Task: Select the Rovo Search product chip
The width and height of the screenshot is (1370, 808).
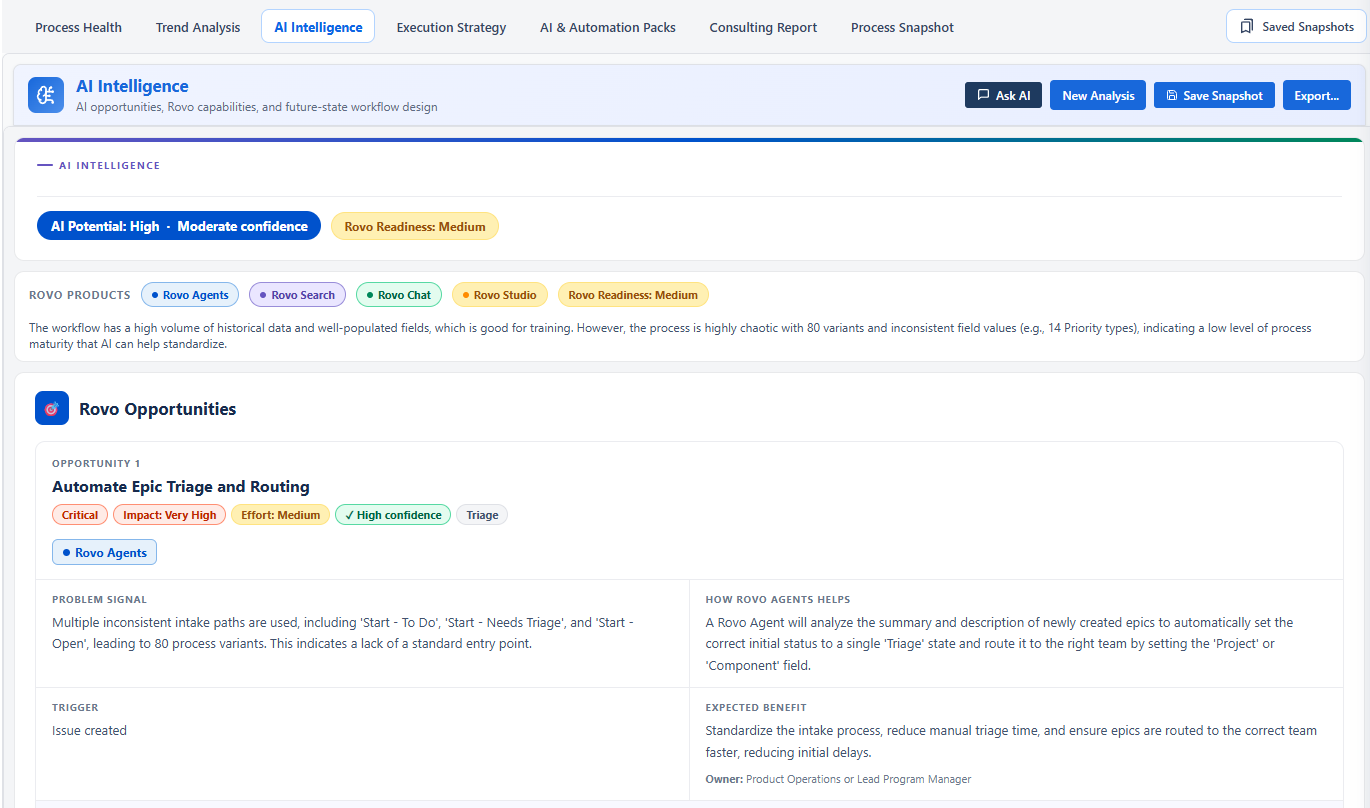Action: (x=297, y=295)
